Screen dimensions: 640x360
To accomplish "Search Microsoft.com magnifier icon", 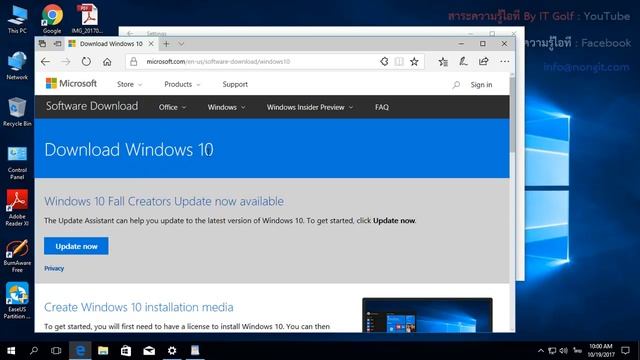I will (x=456, y=84).
